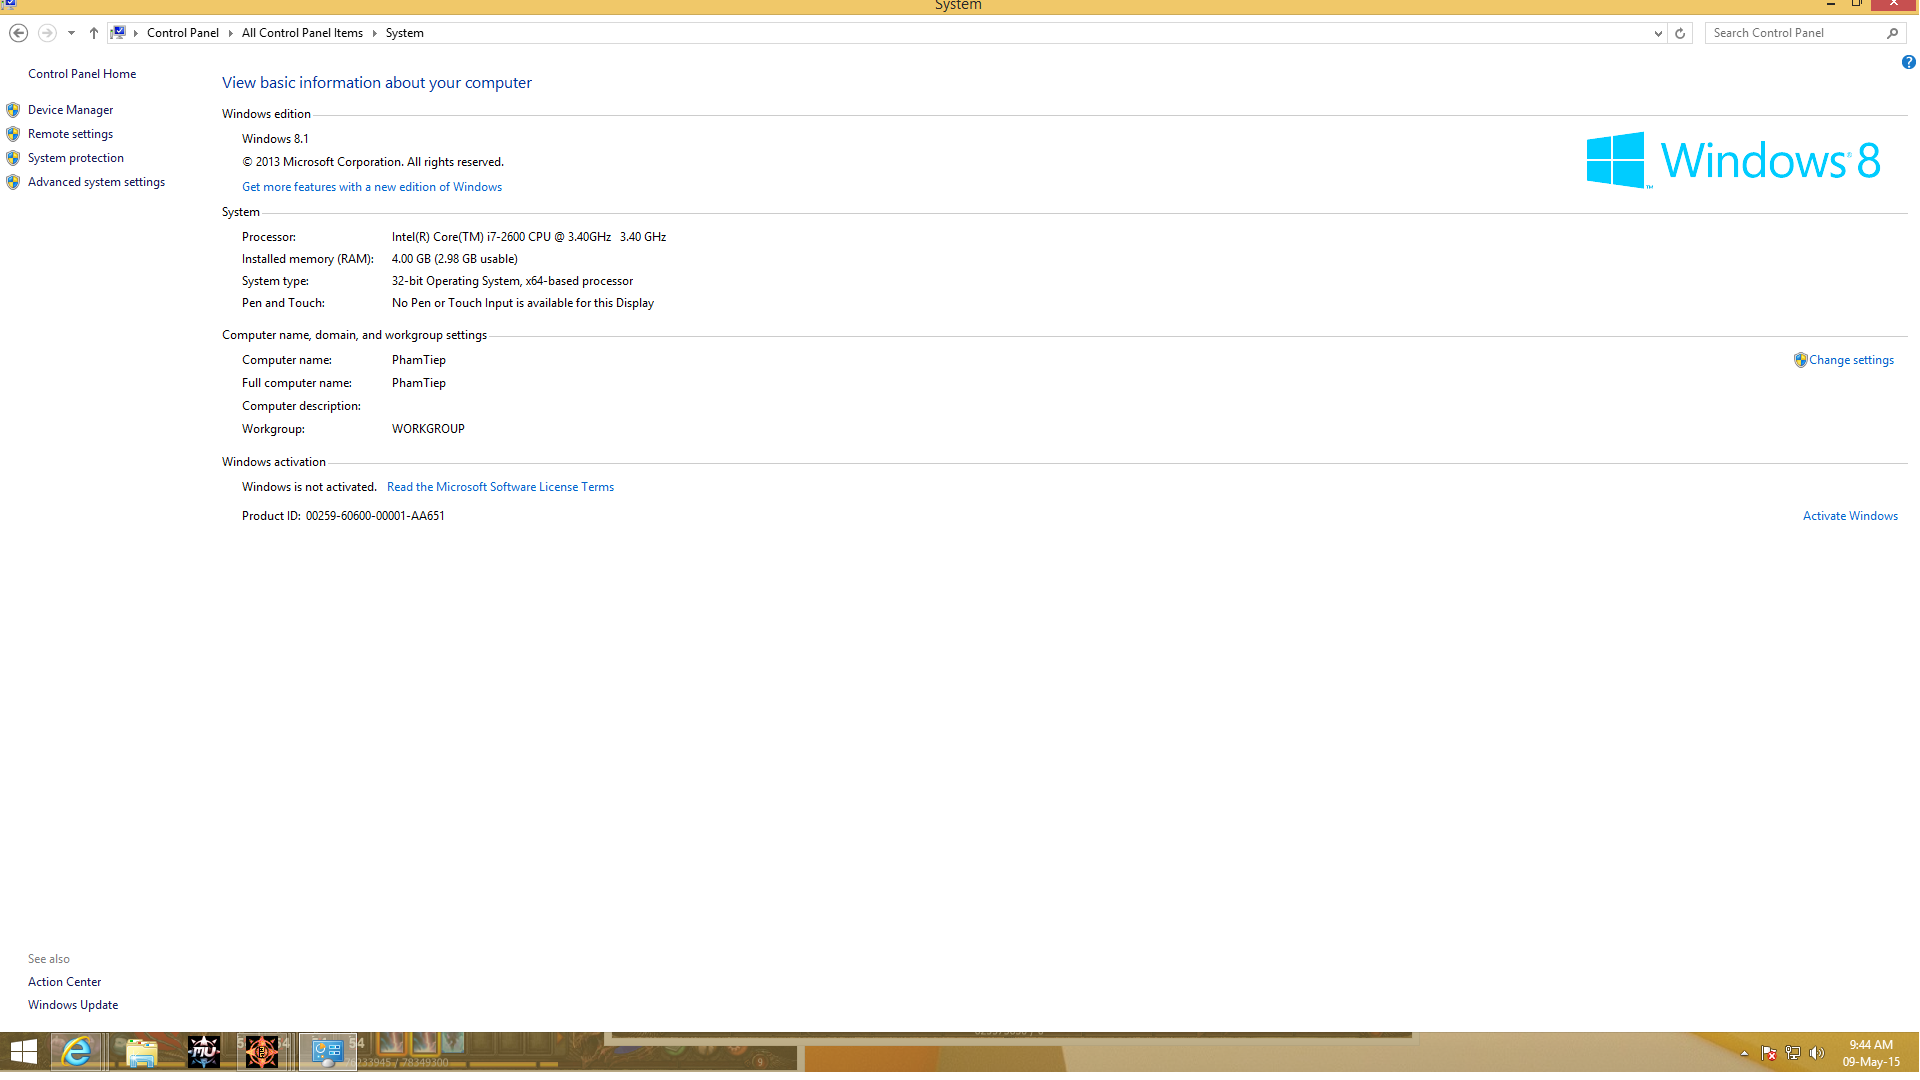The image size is (1920, 1080).
Task: Get more features with new Windows edition
Action: [x=372, y=187]
